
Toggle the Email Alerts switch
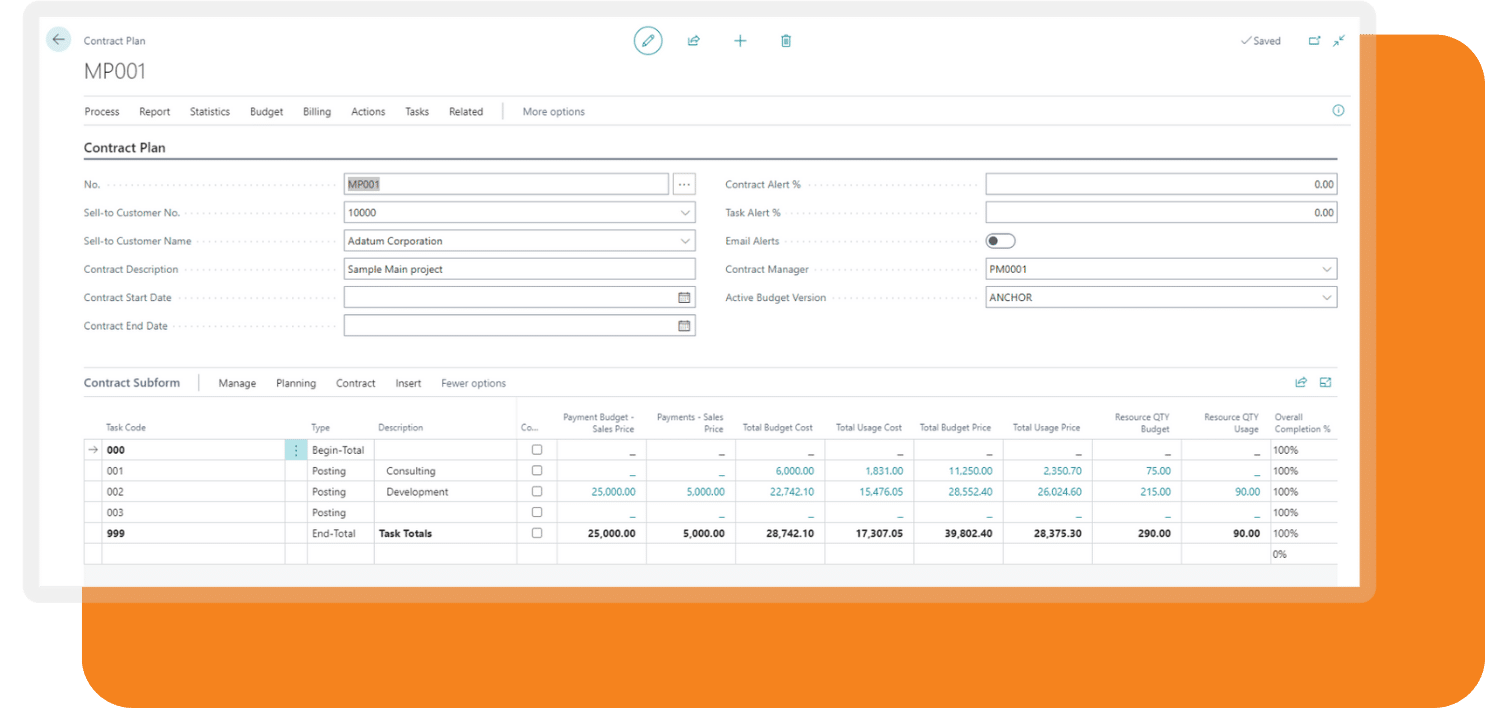[x=1000, y=241]
